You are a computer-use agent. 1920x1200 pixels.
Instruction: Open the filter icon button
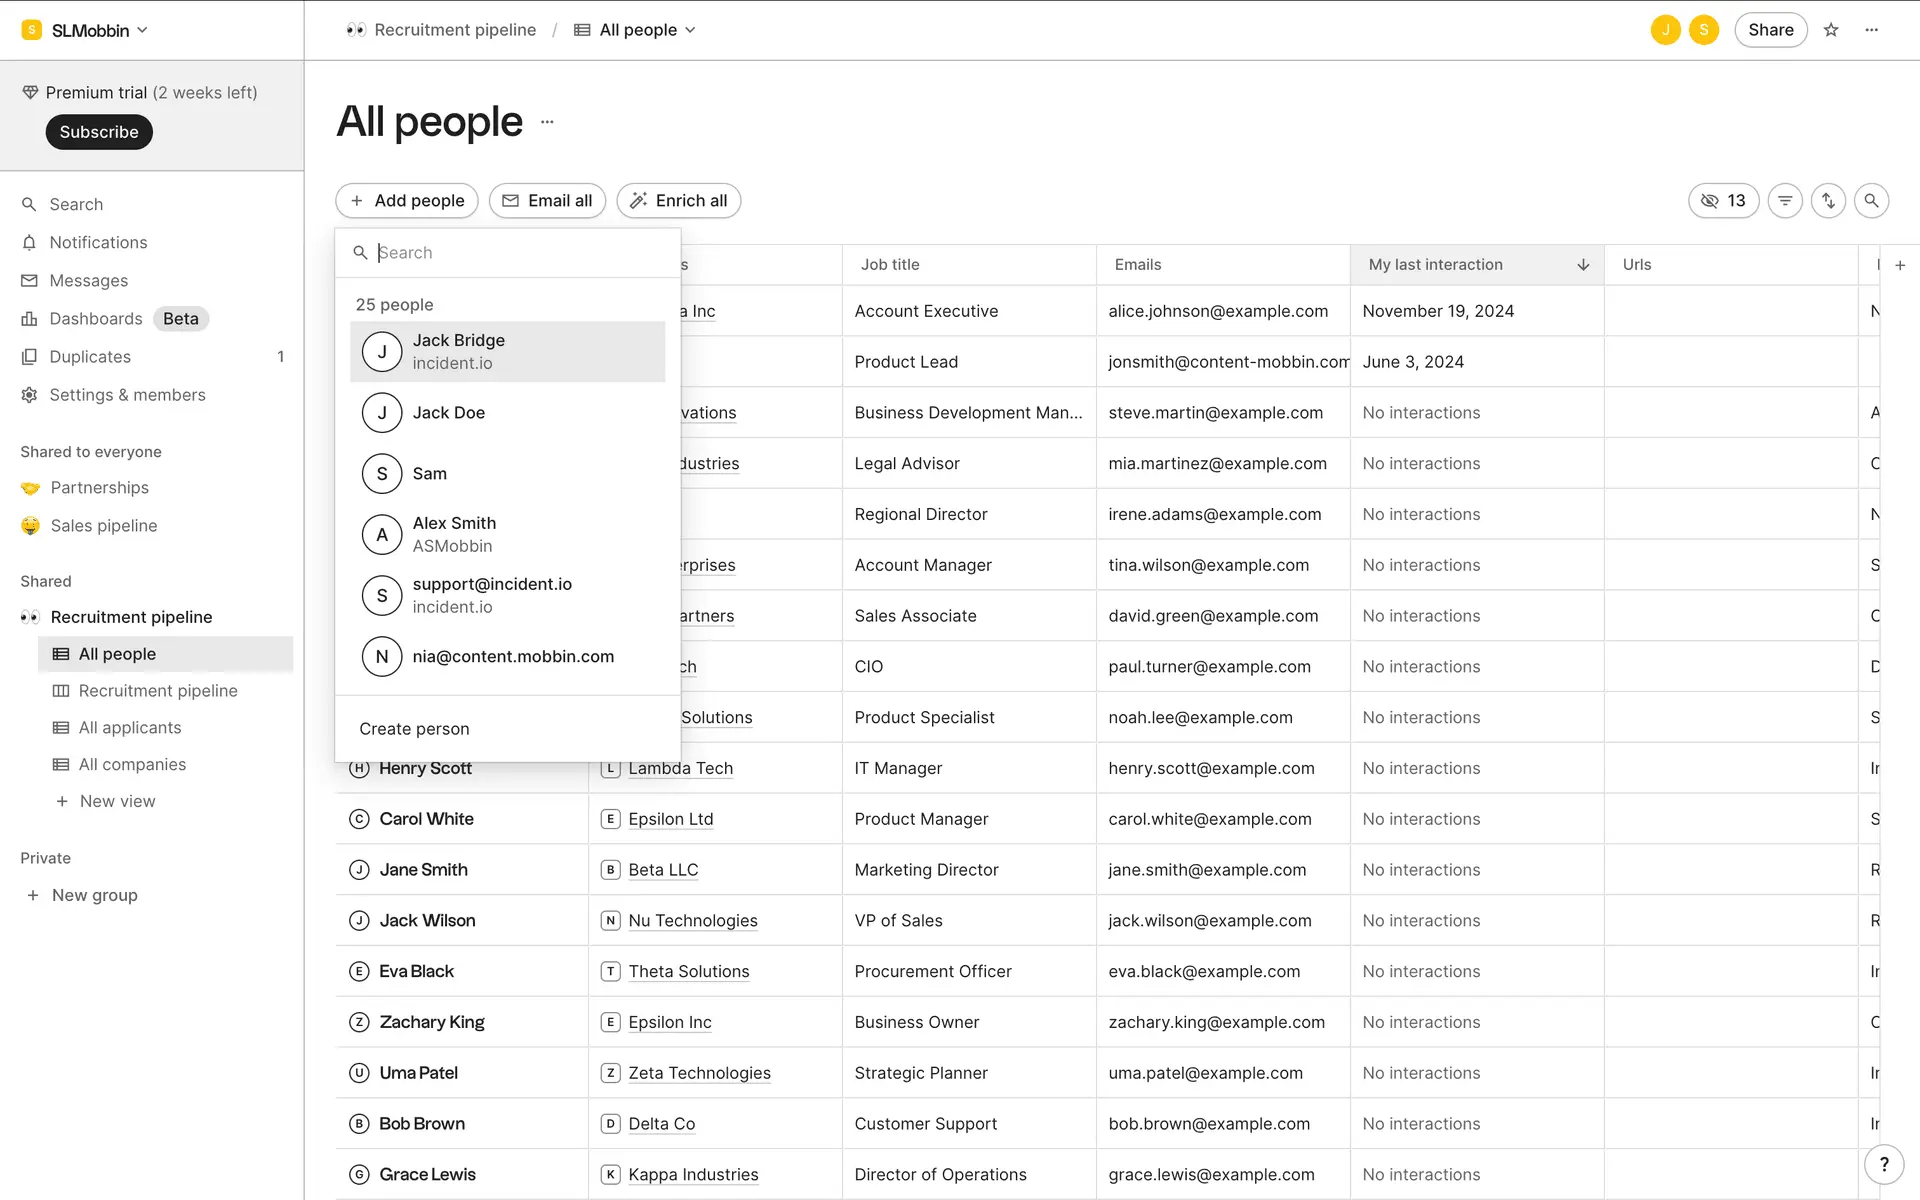coord(1785,201)
